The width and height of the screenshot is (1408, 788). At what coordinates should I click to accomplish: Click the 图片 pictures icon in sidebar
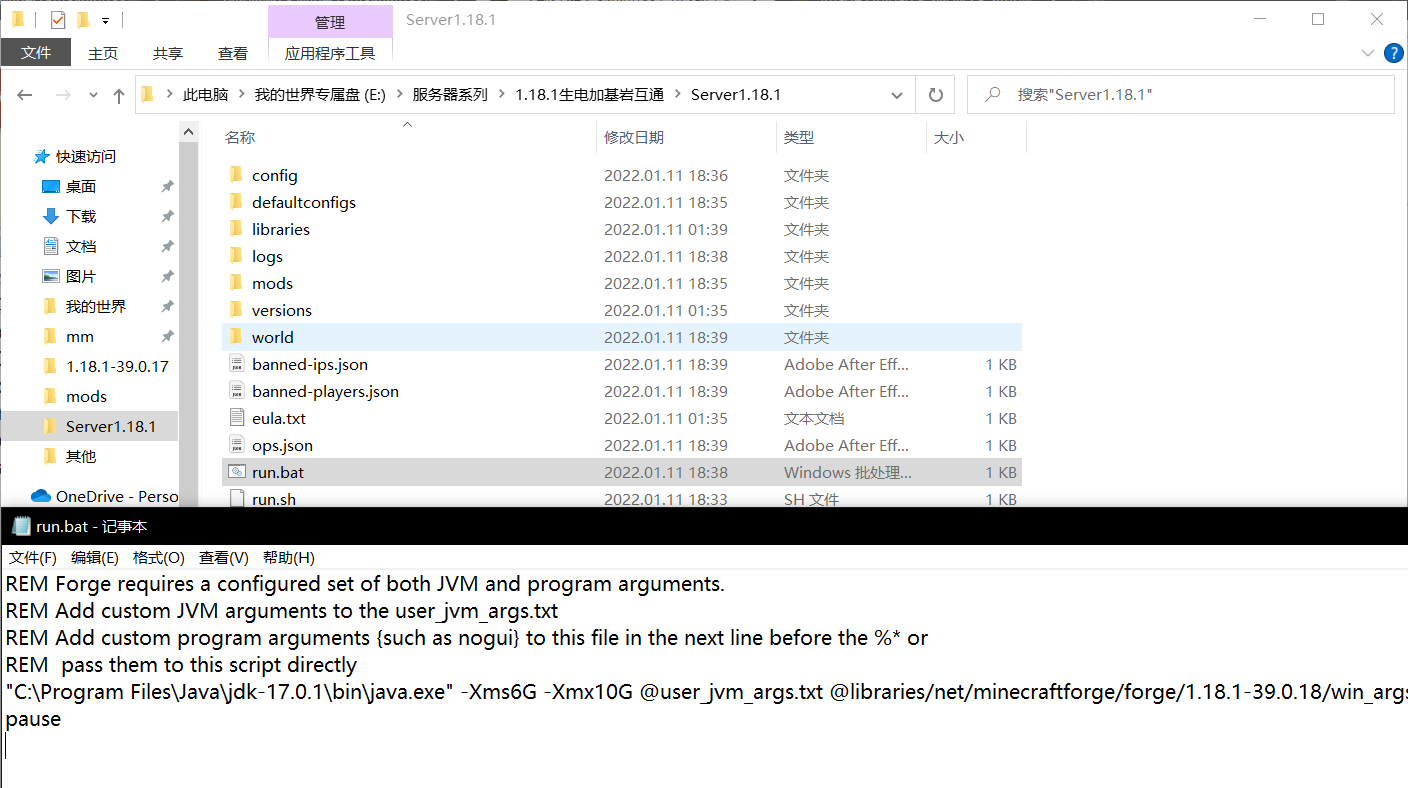click(x=51, y=277)
